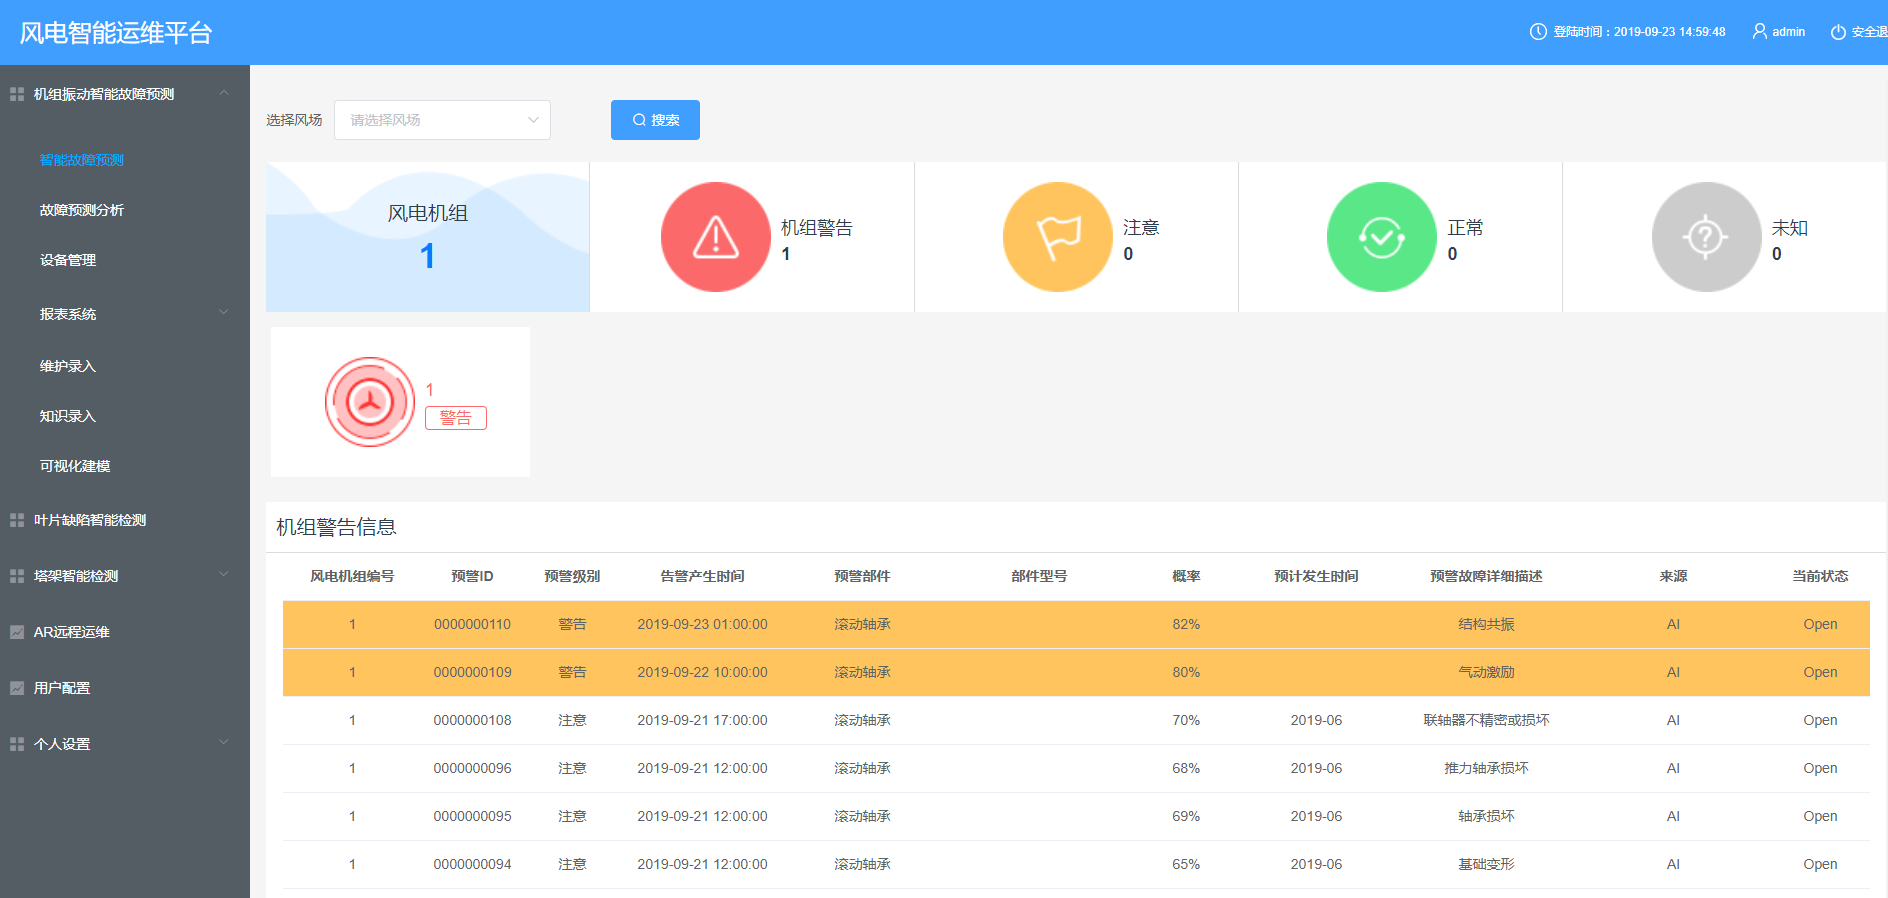Open 智能故障预测 menu item
This screenshot has height=898, width=1888.
click(82, 160)
